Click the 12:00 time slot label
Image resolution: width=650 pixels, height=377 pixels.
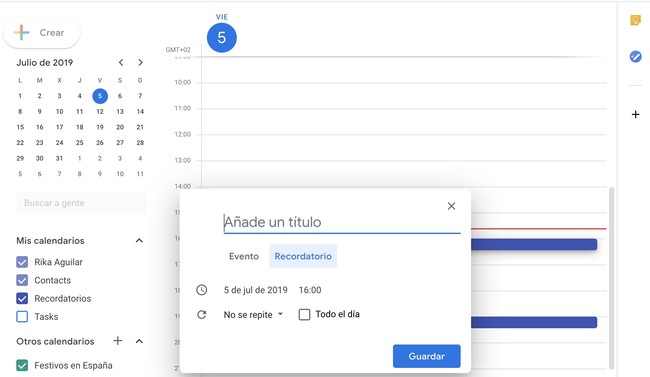pos(182,134)
